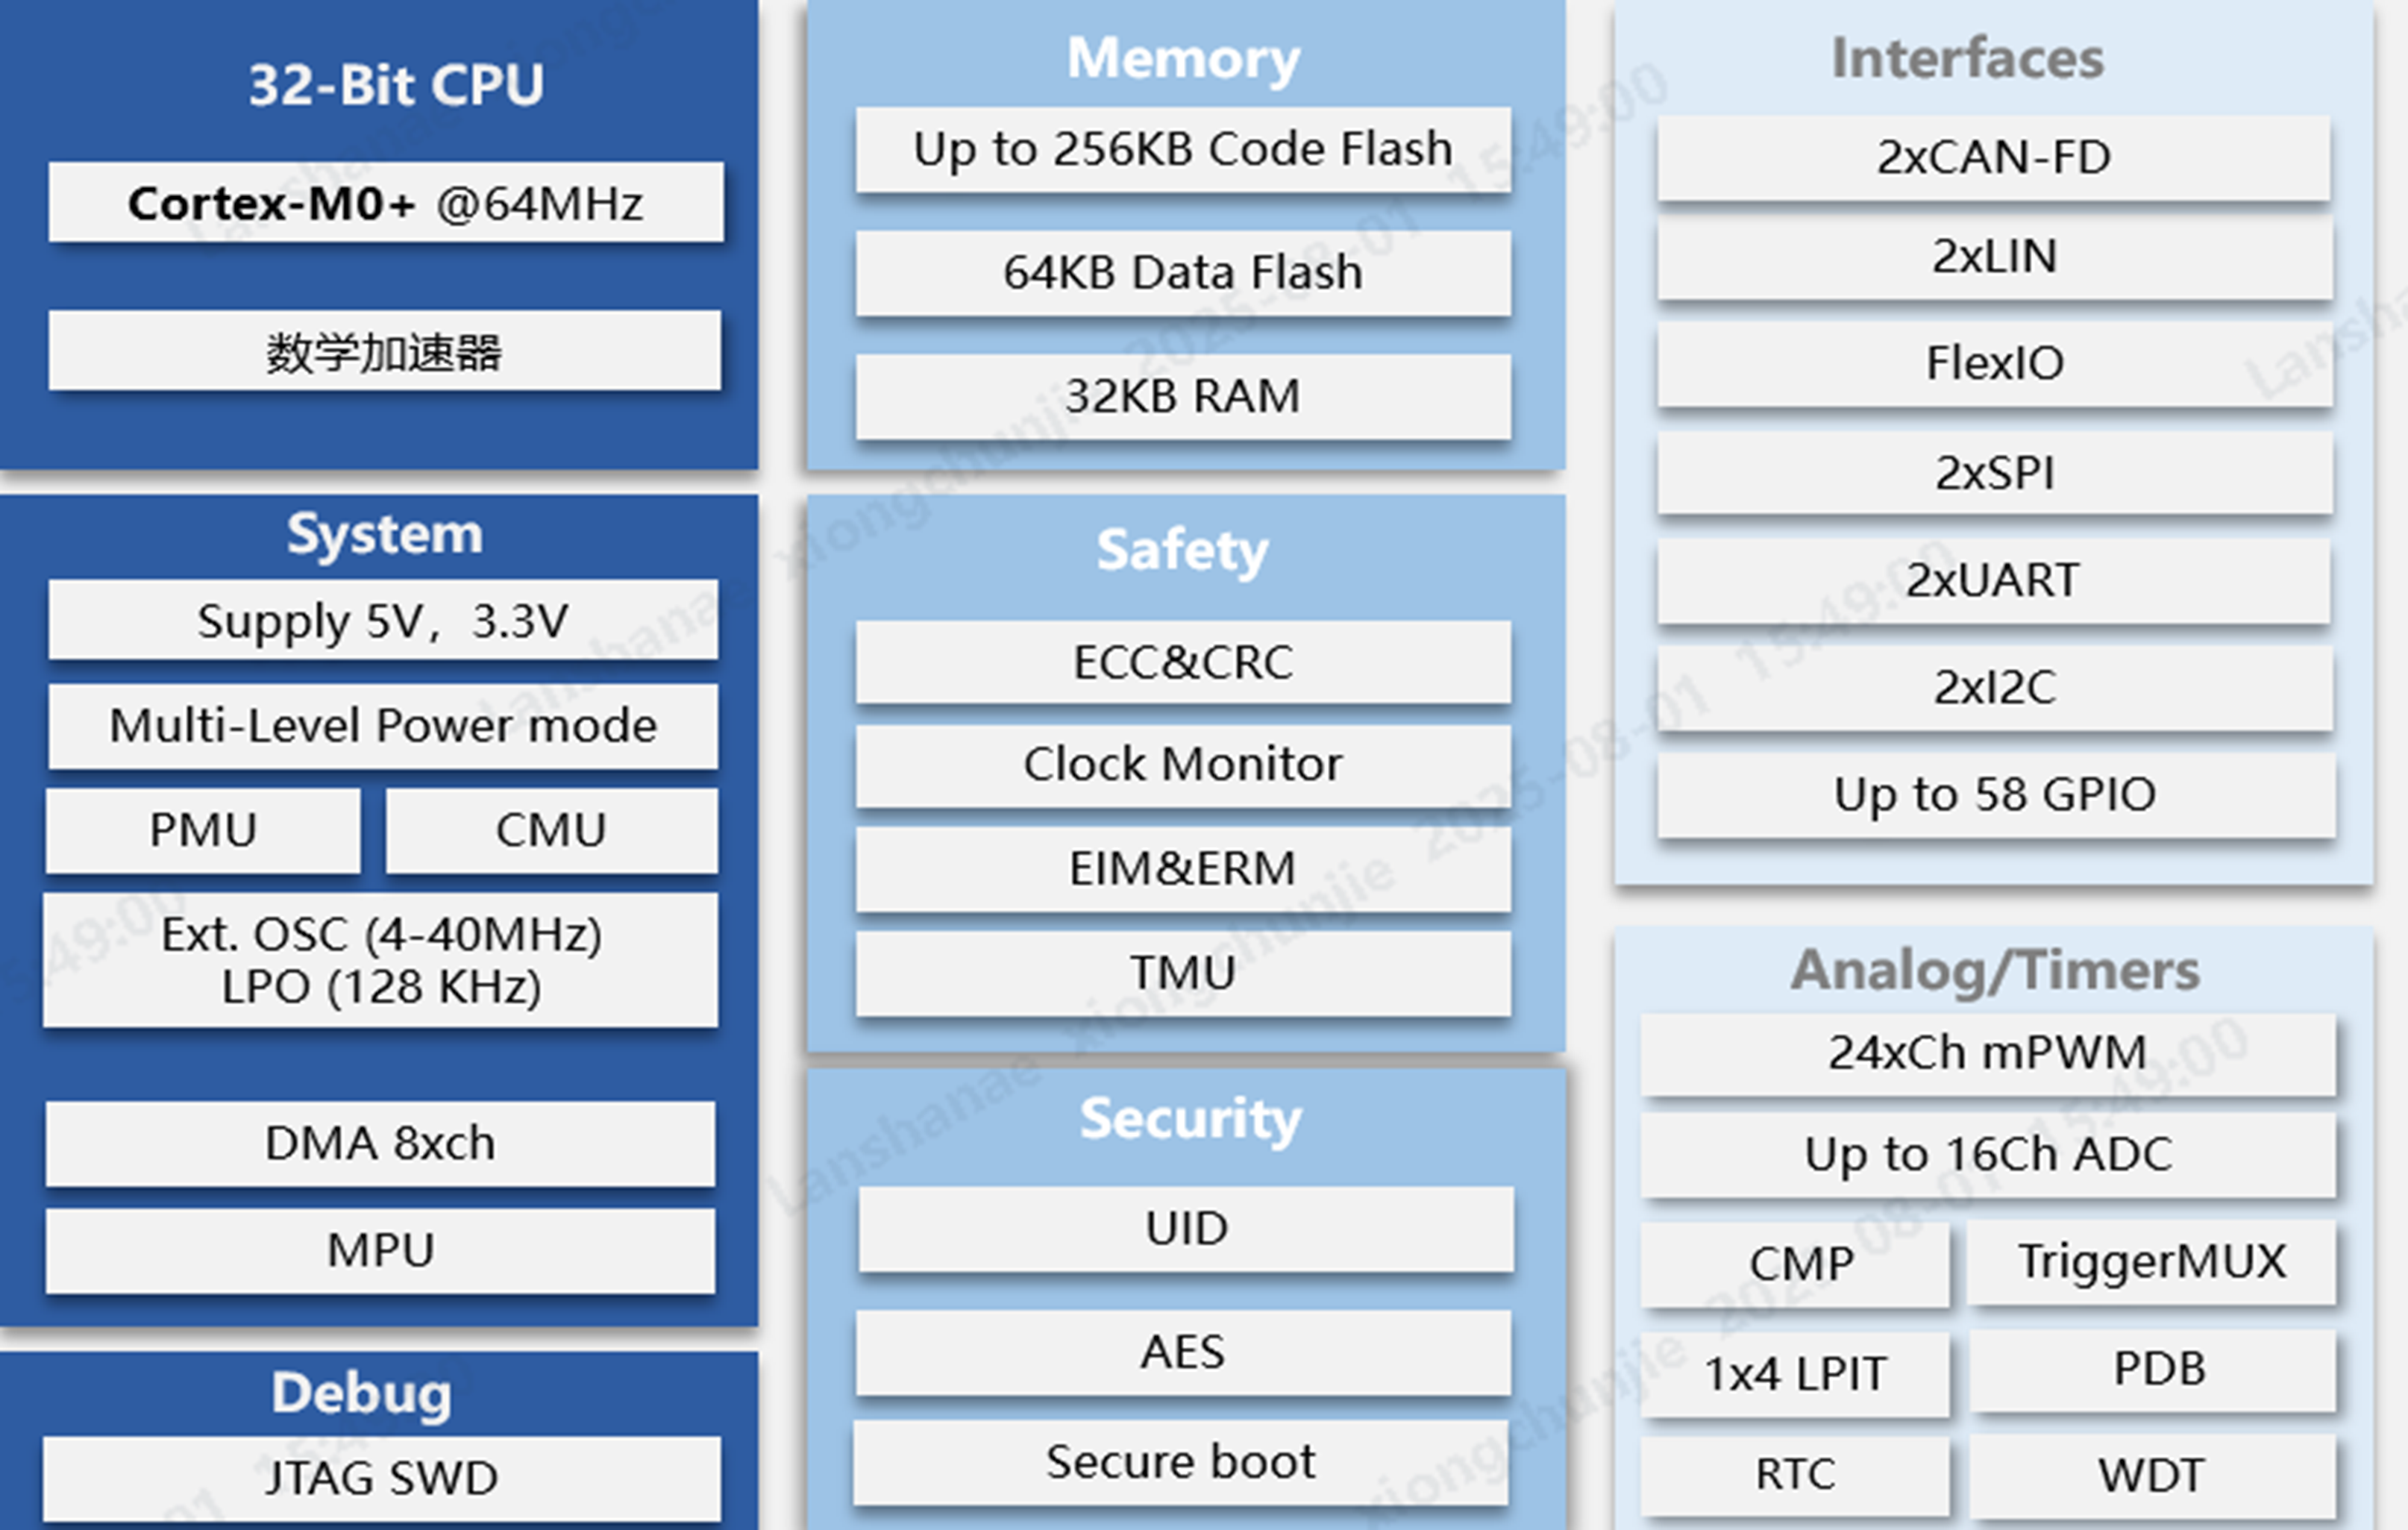Select the Up to 256KB Code Flash block
The height and width of the screenshot is (1530, 2408).
[1183, 150]
